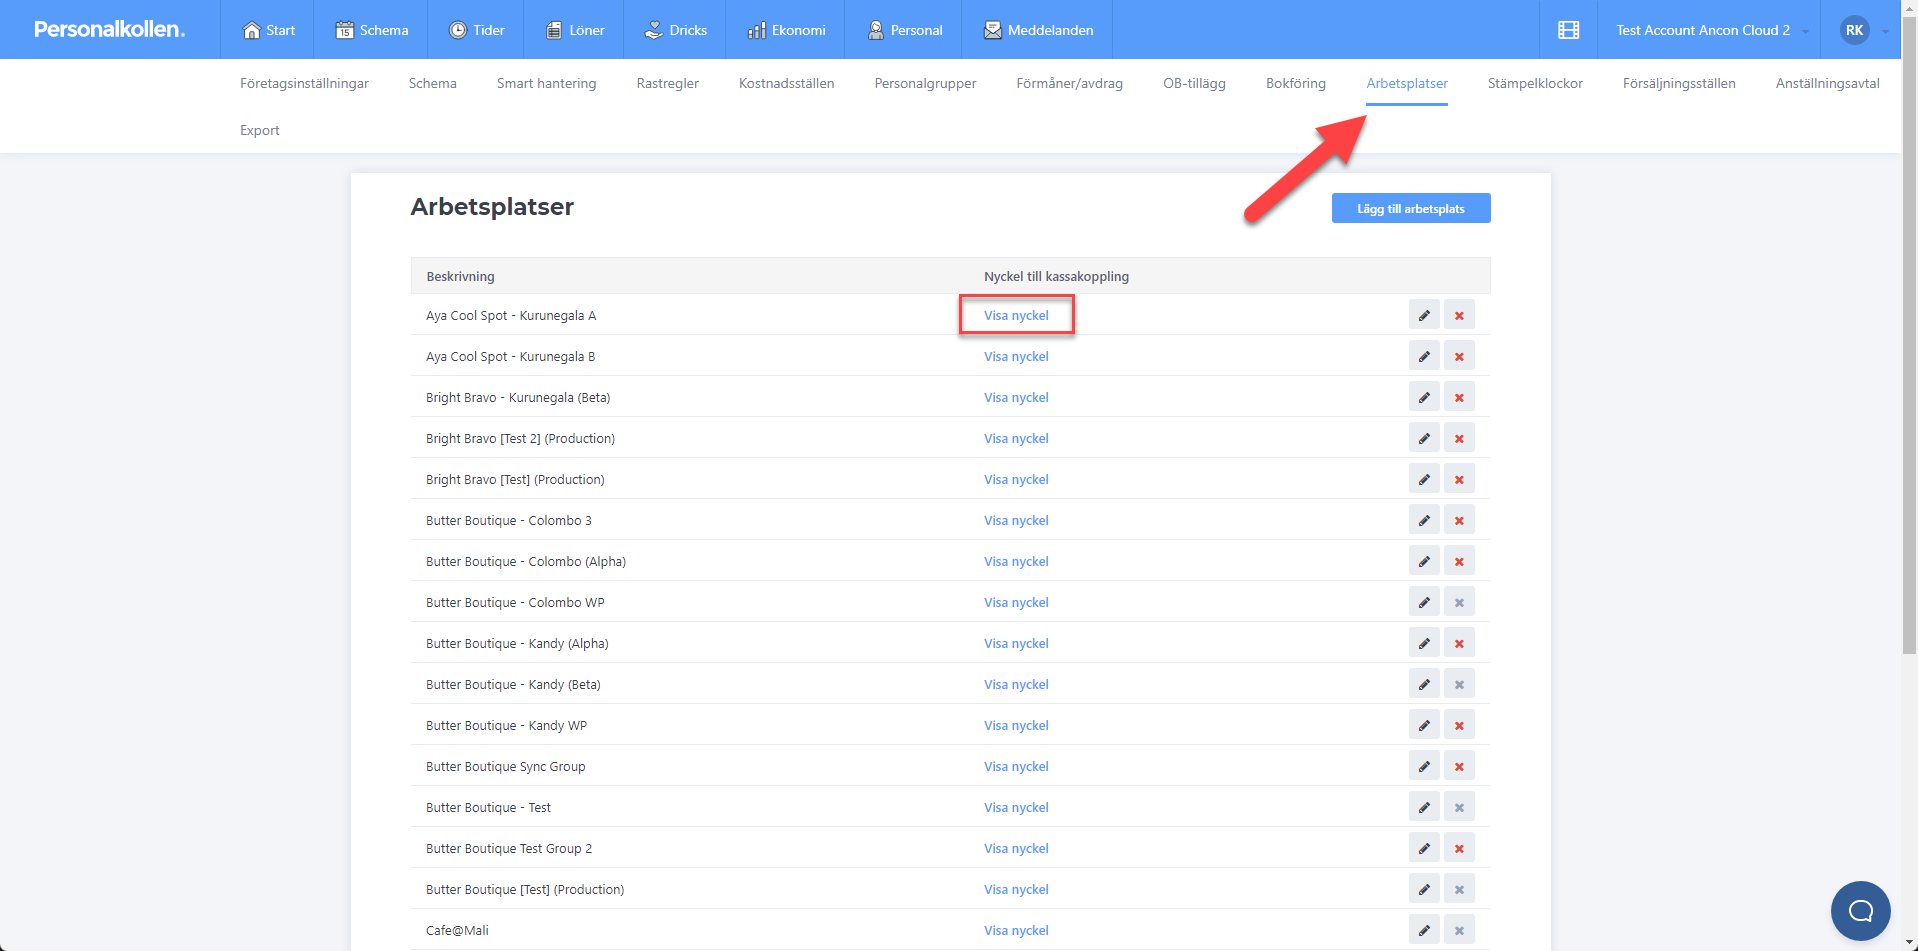Edit Butter Boutique - Colombo (Alpha) entry
Image resolution: width=1918 pixels, height=951 pixels.
(x=1424, y=561)
